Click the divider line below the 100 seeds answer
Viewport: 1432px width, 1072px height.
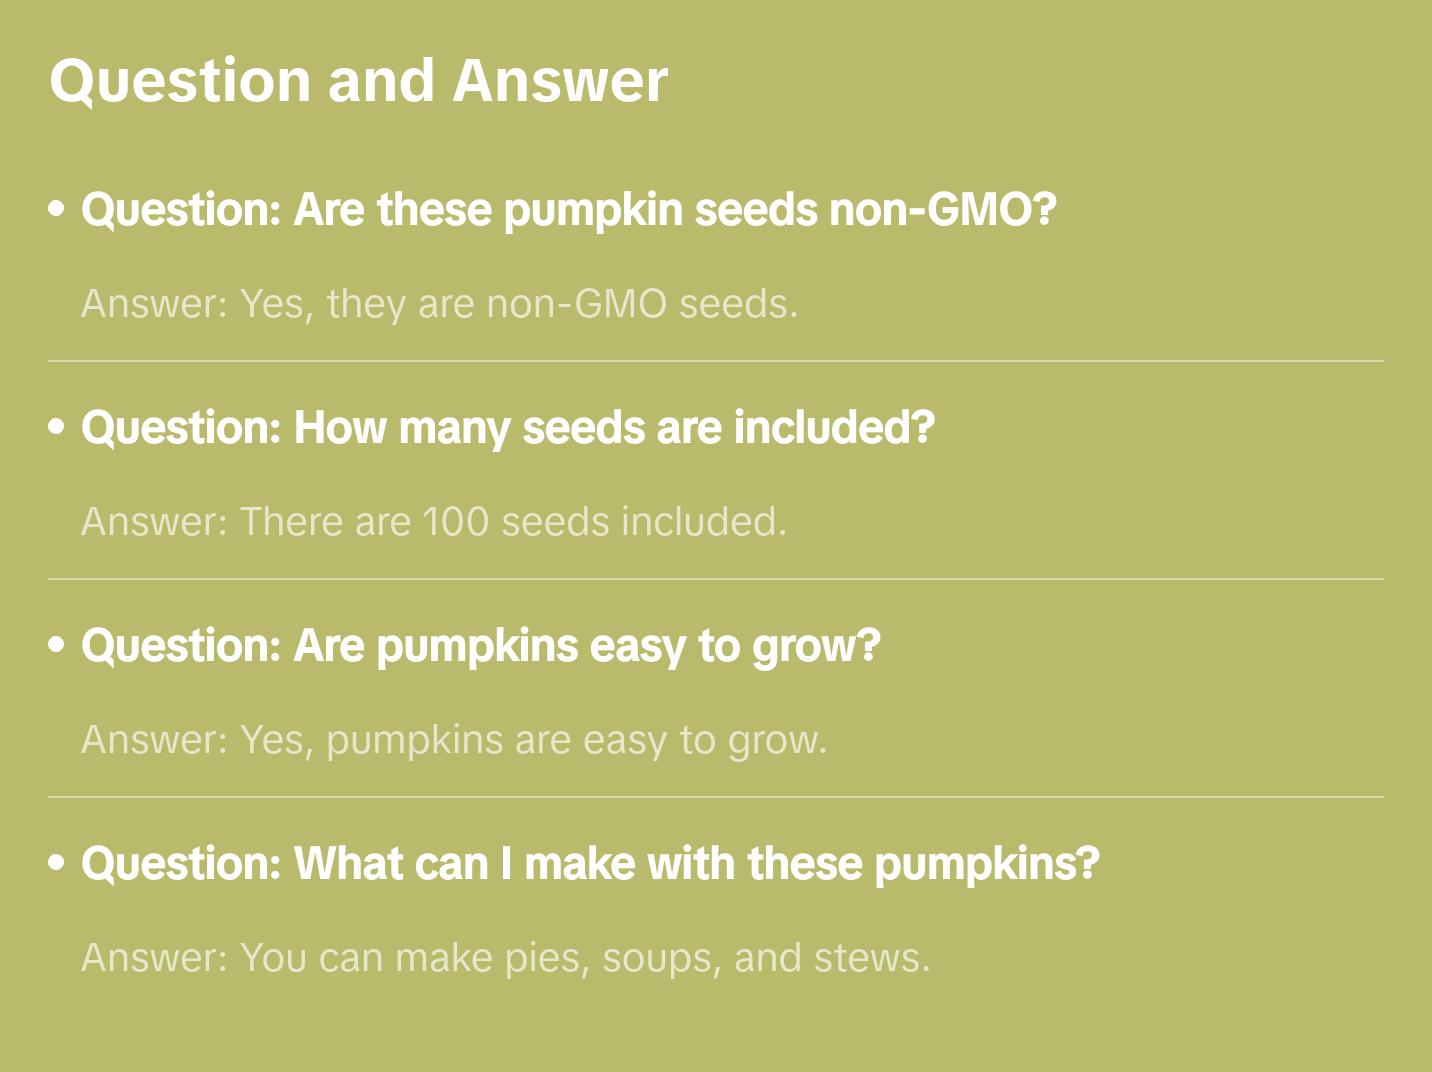pos(716,579)
